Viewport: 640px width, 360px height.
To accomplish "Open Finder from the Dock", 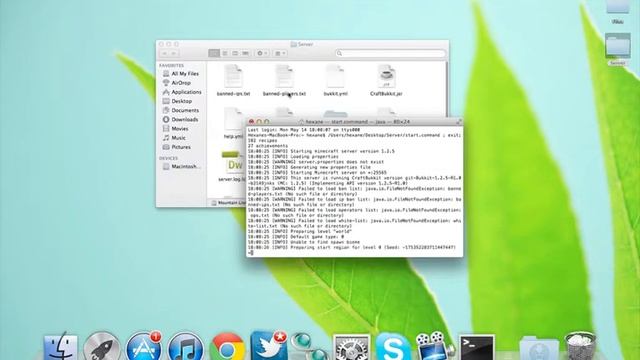I will coord(60,347).
